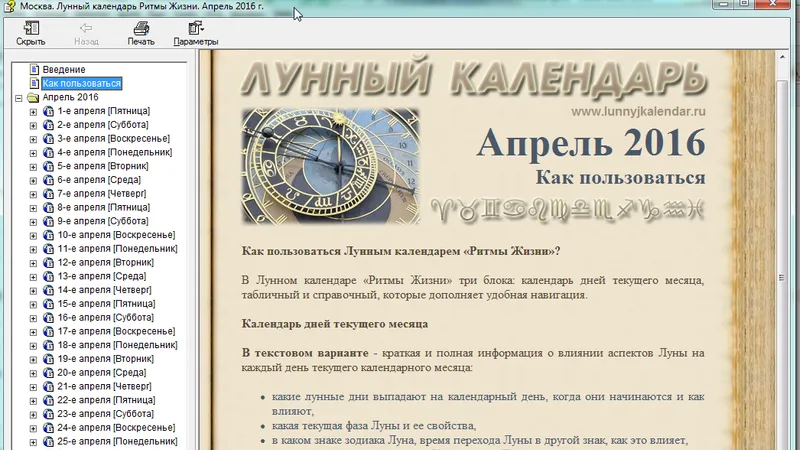
Task: Select the Апрель 2016 tree label
Action: click(70, 97)
